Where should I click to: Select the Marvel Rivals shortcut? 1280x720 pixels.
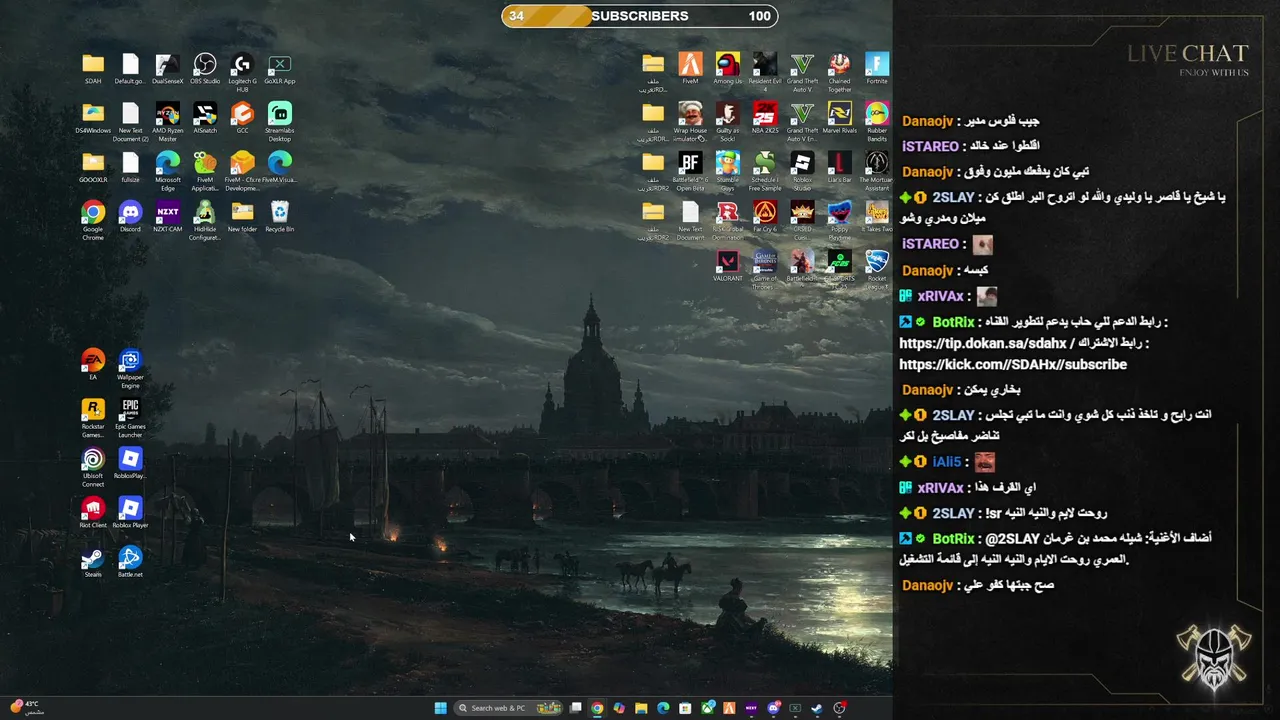[x=840, y=118]
